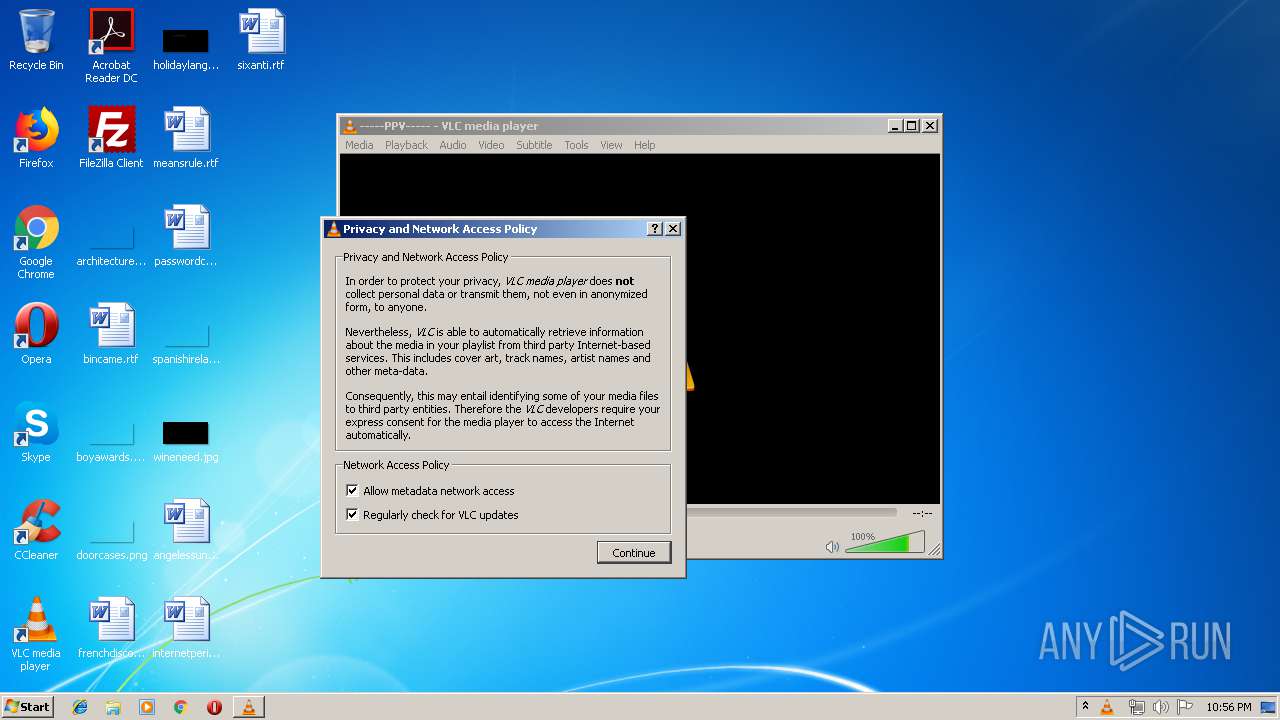Minimize the VLC media player window
The image size is (1280, 720).
(x=895, y=126)
